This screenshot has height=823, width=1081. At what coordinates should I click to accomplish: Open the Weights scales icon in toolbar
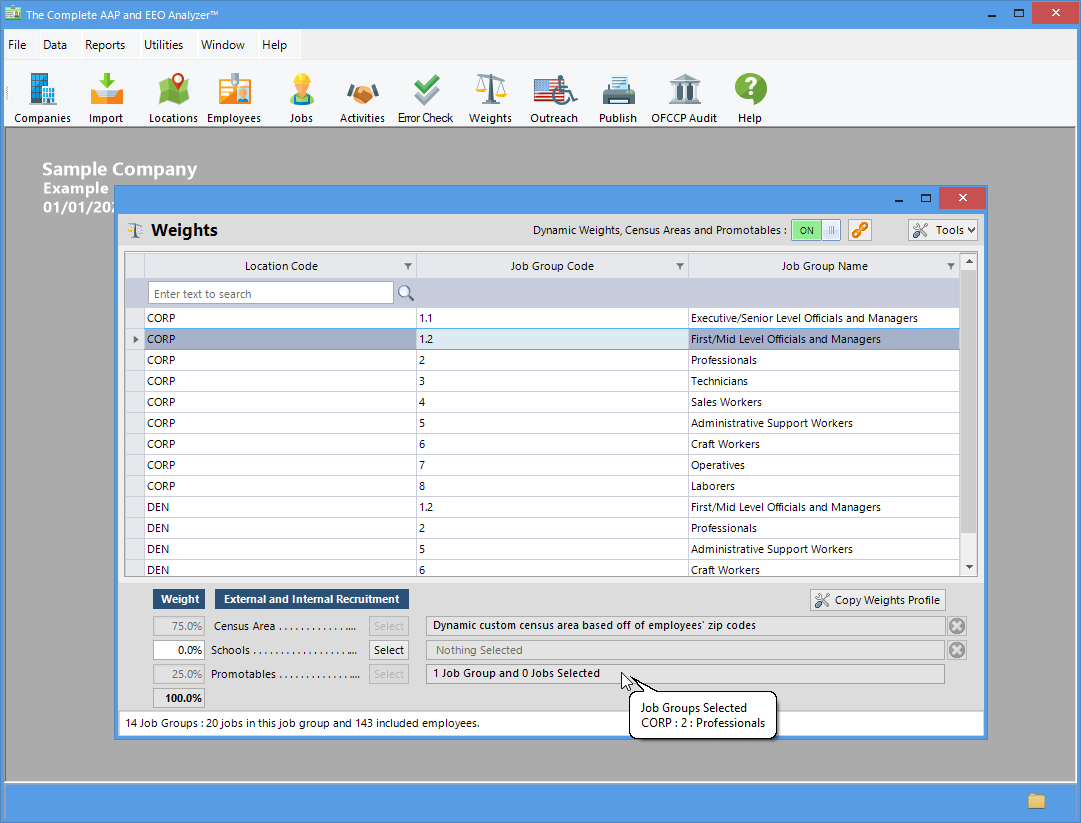[490, 99]
